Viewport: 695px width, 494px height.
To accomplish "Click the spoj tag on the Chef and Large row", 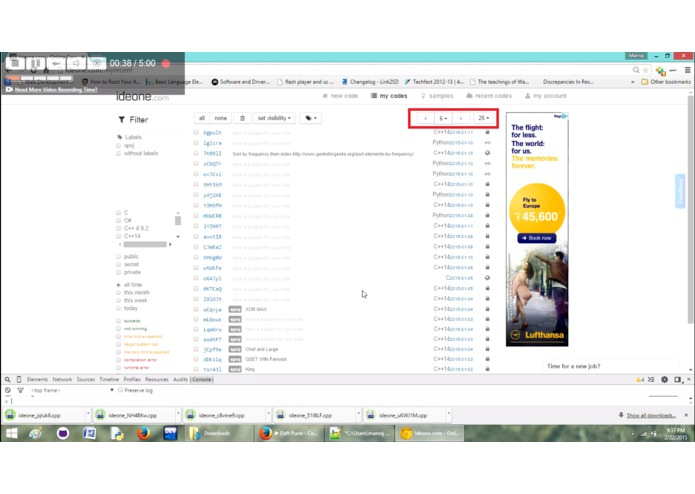I will 235,349.
